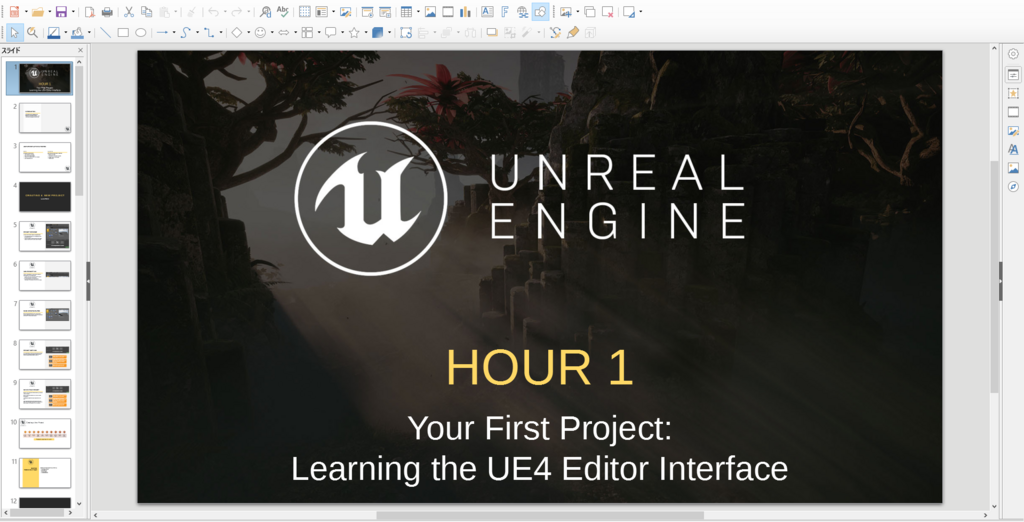Screen dimensions: 1024x522
Task: Select the Line drawing tool
Action: pos(105,33)
